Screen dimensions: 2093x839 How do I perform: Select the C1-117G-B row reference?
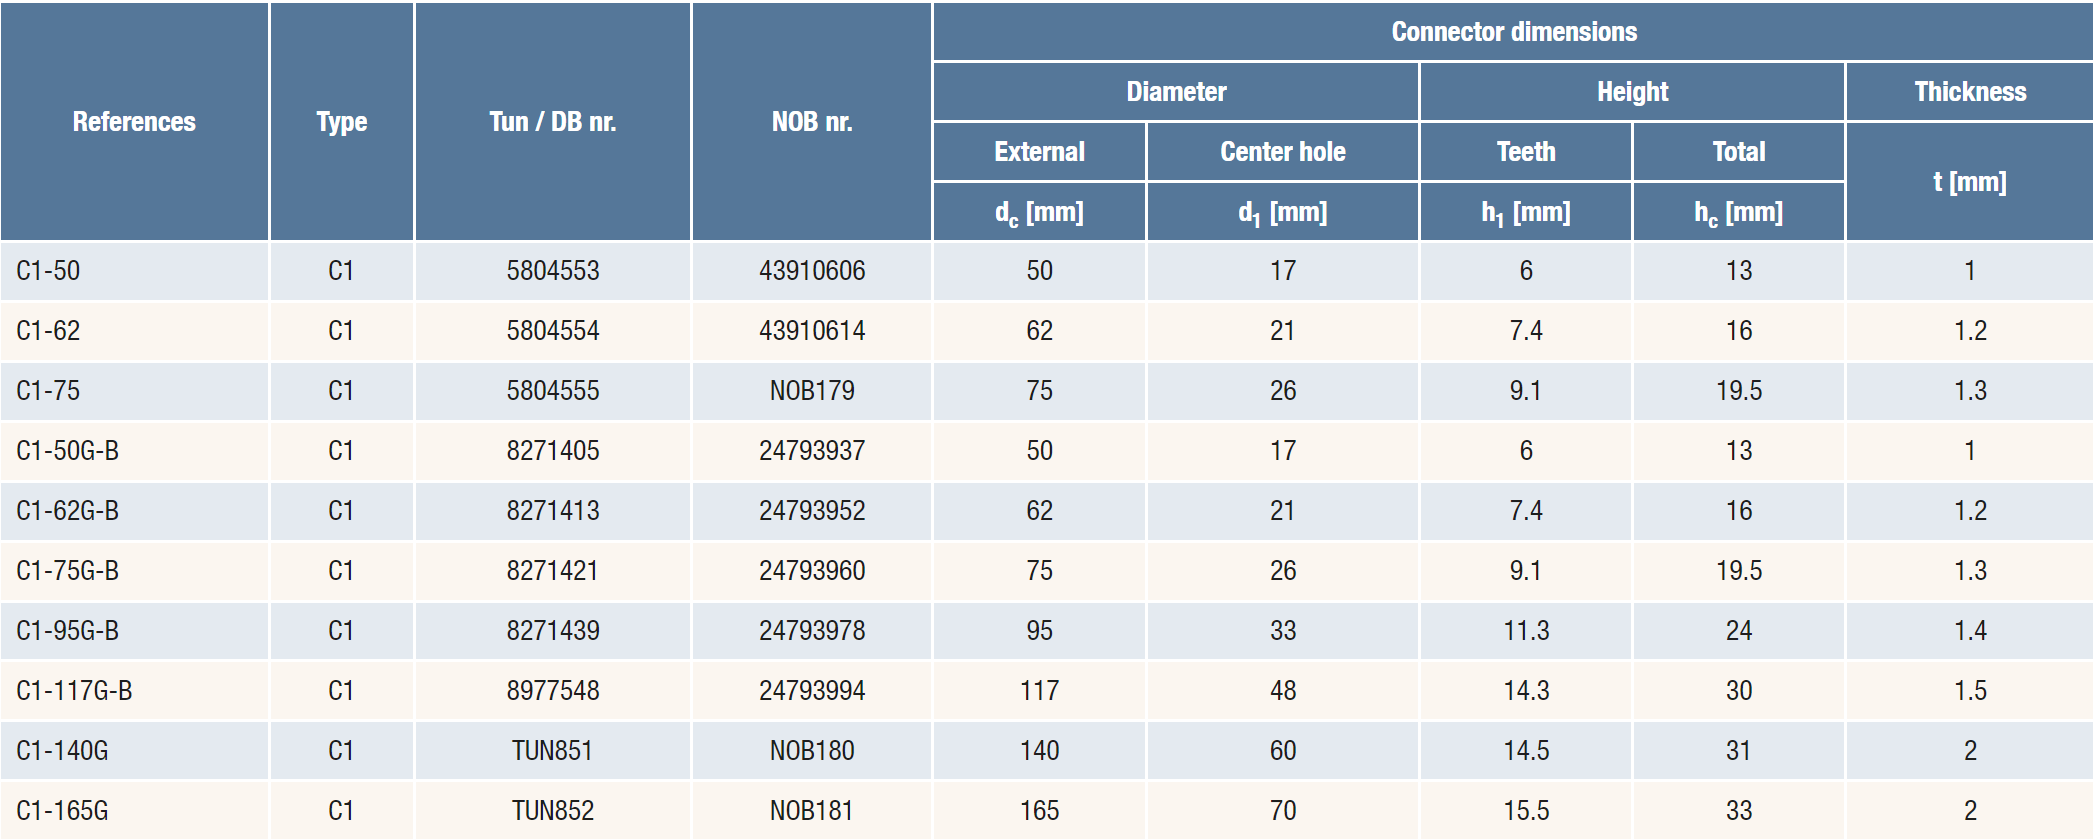coord(74,691)
